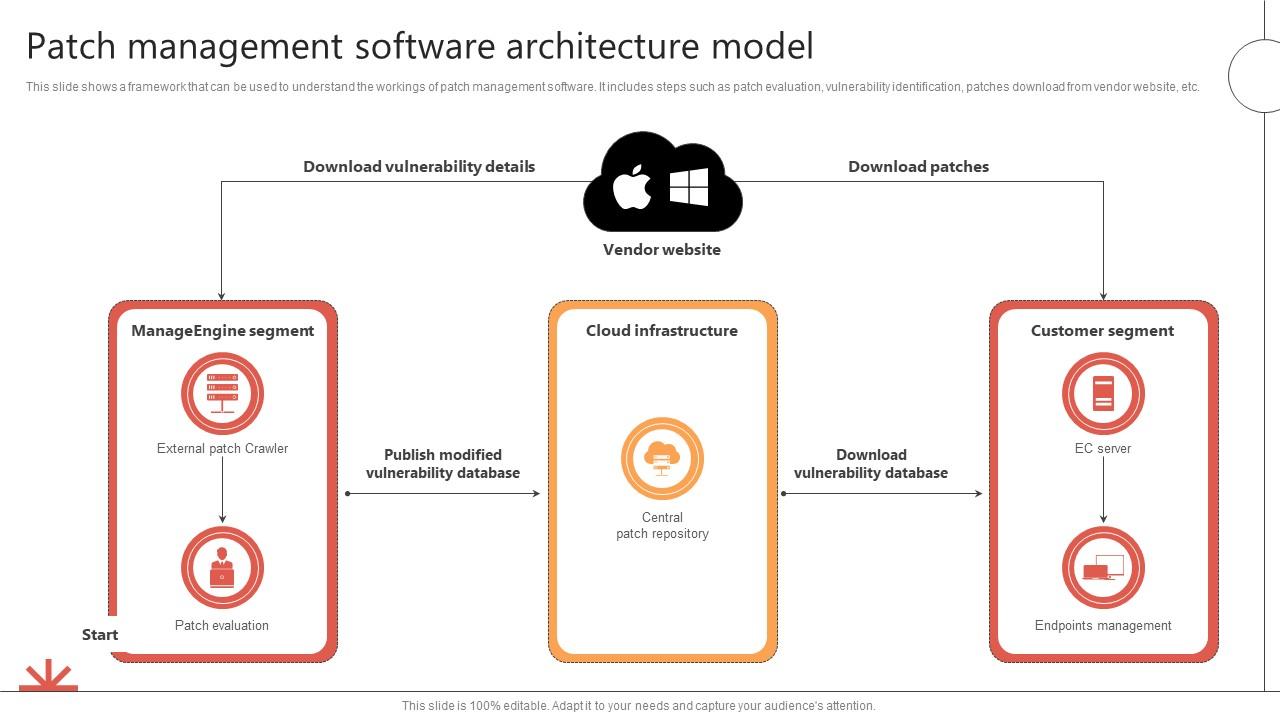Select the EC server icon
1280x720 pixels.
click(x=1103, y=393)
